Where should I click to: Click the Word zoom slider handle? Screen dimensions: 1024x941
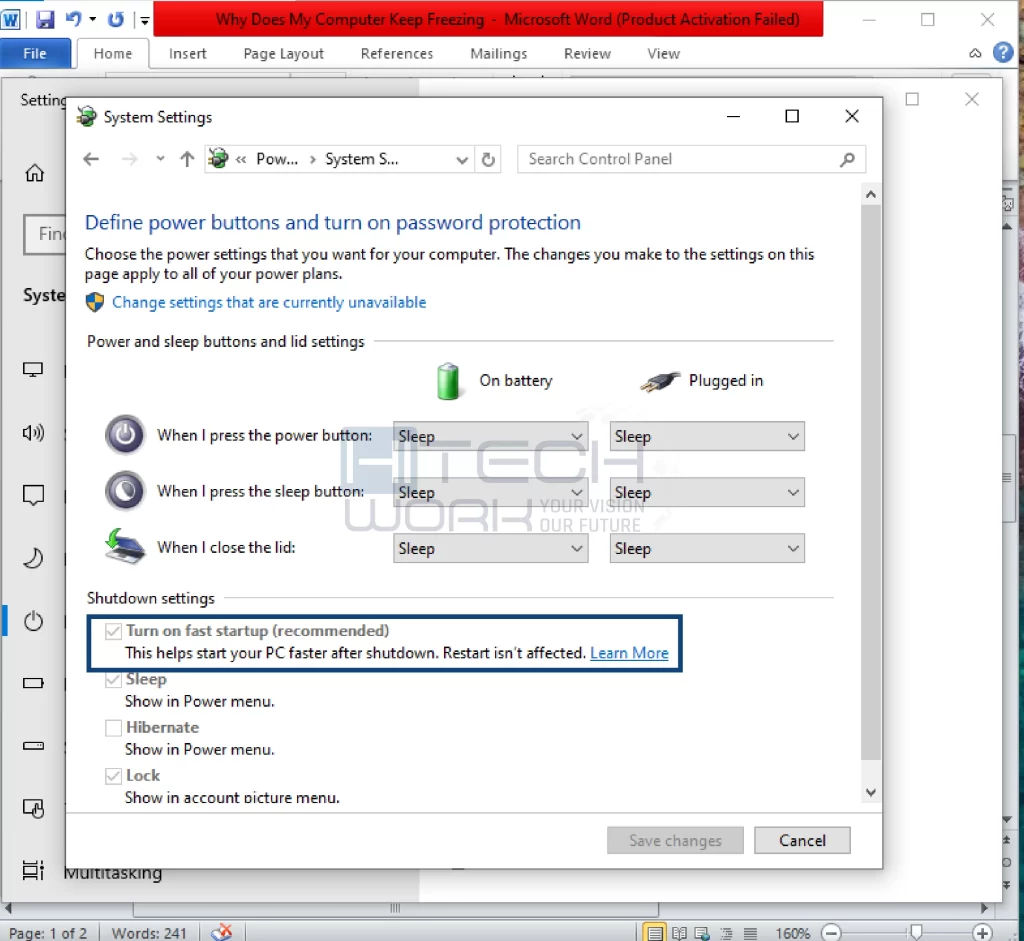917,932
